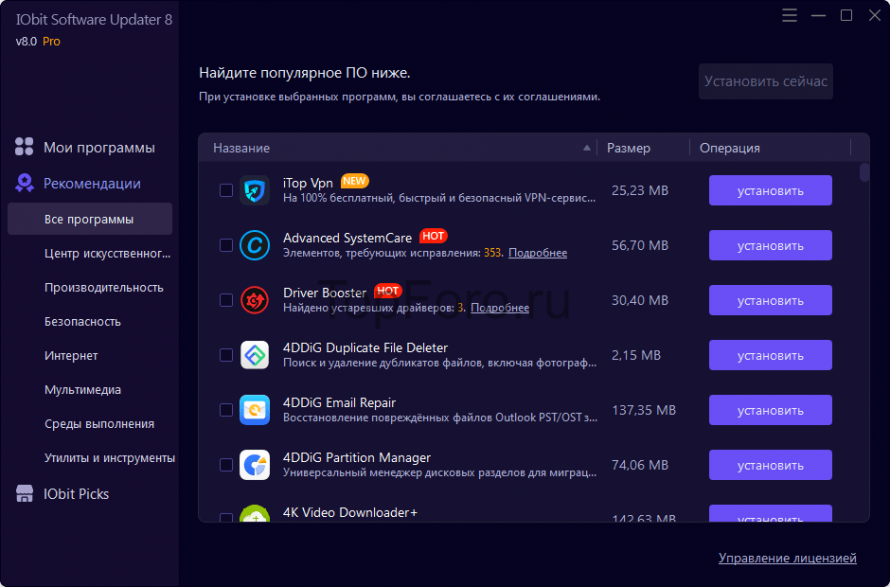Viewport: 890px width, 587px height.
Task: Select Утилиты и инструменты category
Action: [110, 458]
